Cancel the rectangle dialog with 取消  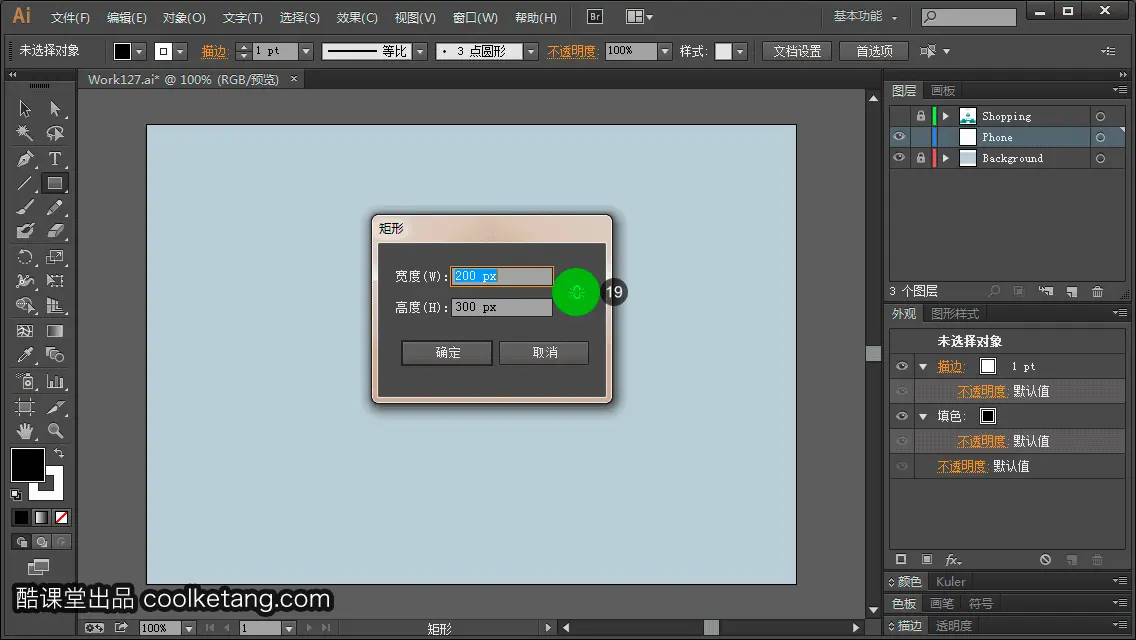[x=544, y=353]
